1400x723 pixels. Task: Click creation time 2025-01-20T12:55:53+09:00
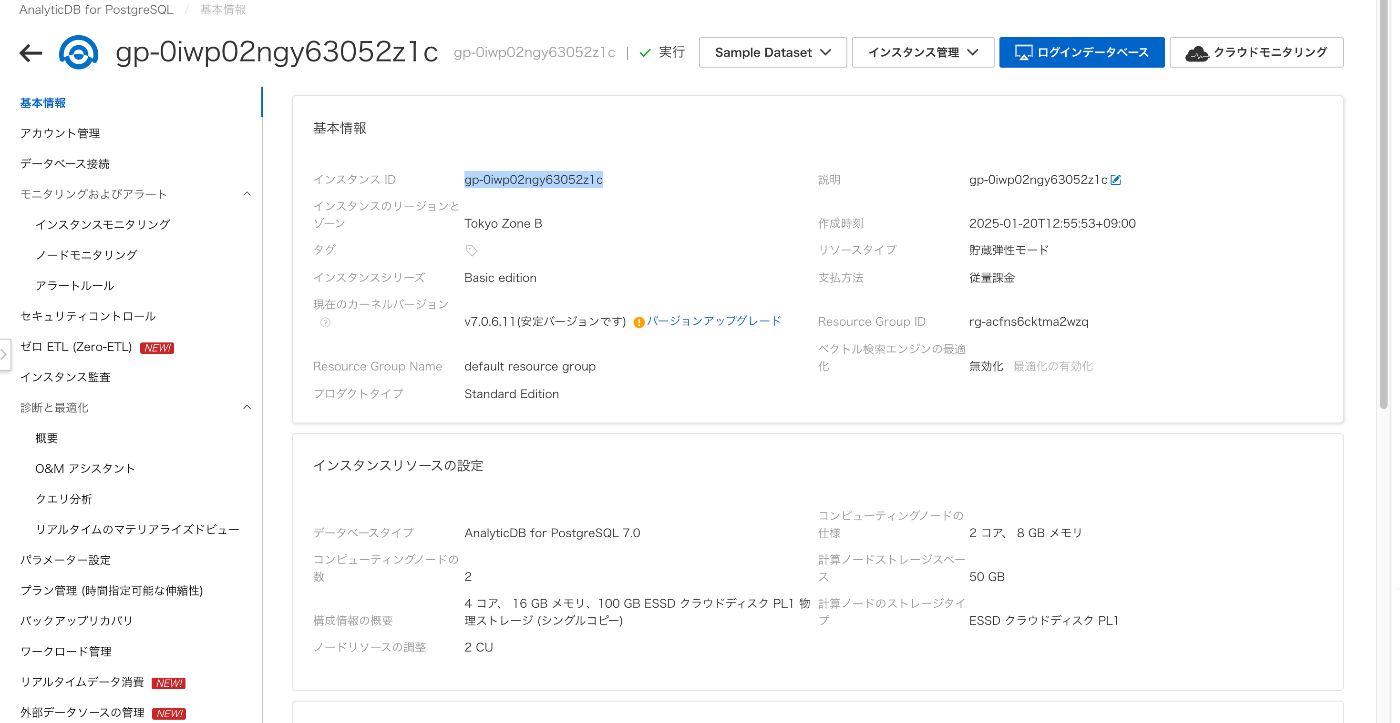(1052, 224)
